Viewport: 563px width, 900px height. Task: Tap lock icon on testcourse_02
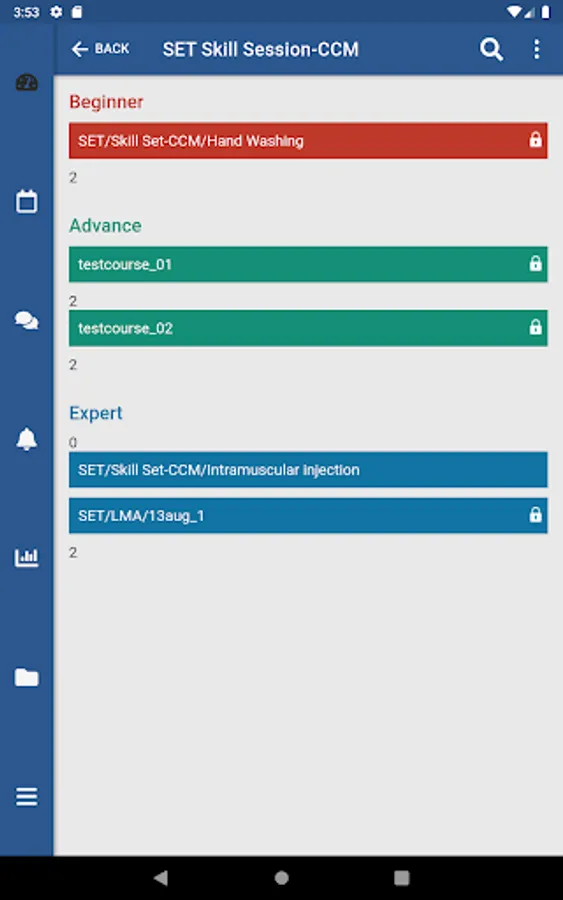pyautogui.click(x=535, y=327)
